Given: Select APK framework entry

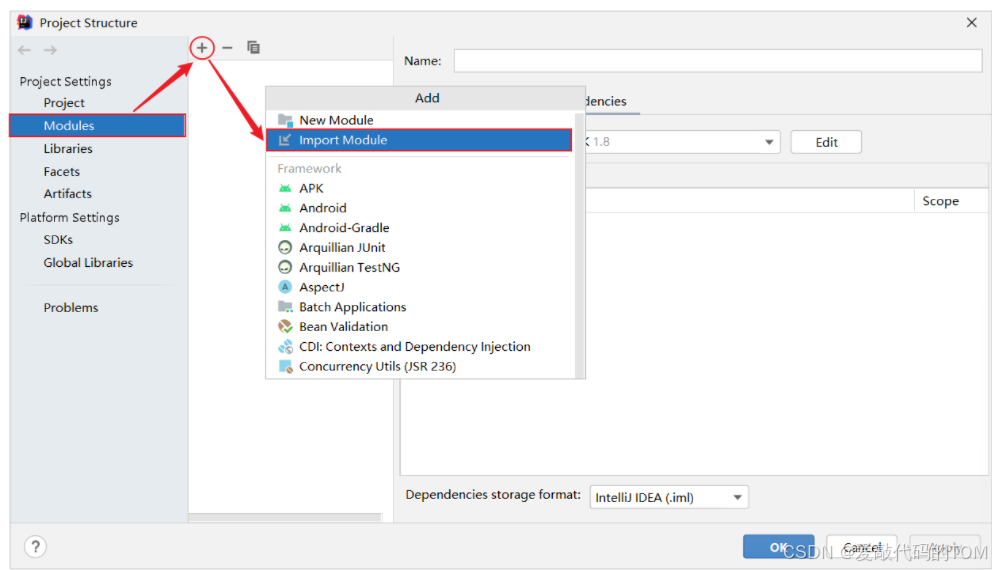Looking at the screenshot, I should pyautogui.click(x=420, y=188).
